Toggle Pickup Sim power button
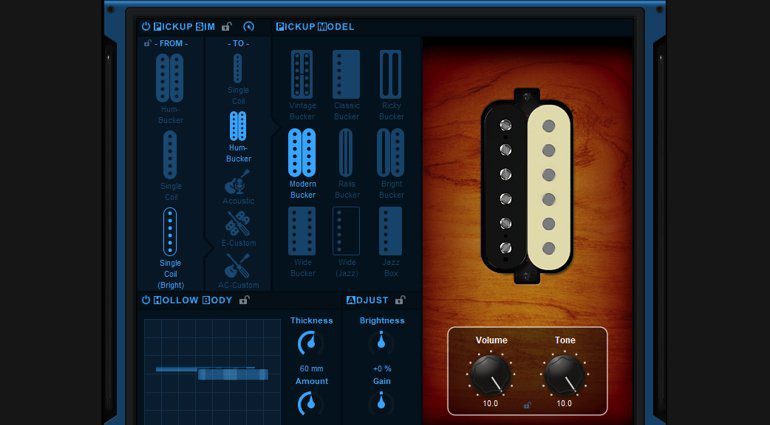The image size is (770, 425). 146,27
